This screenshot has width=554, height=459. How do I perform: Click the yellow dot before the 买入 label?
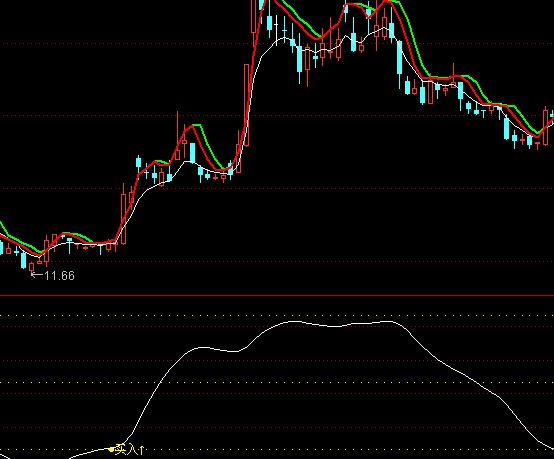[112, 449]
